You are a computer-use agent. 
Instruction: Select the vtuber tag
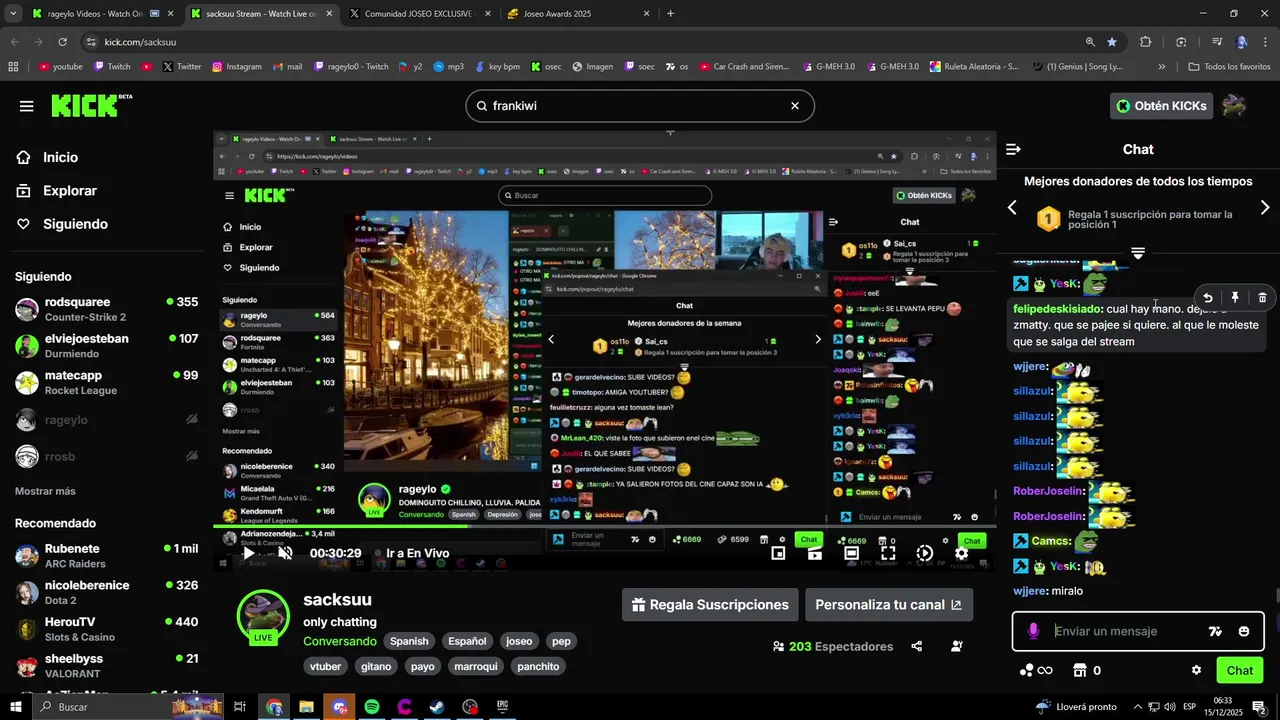click(326, 666)
